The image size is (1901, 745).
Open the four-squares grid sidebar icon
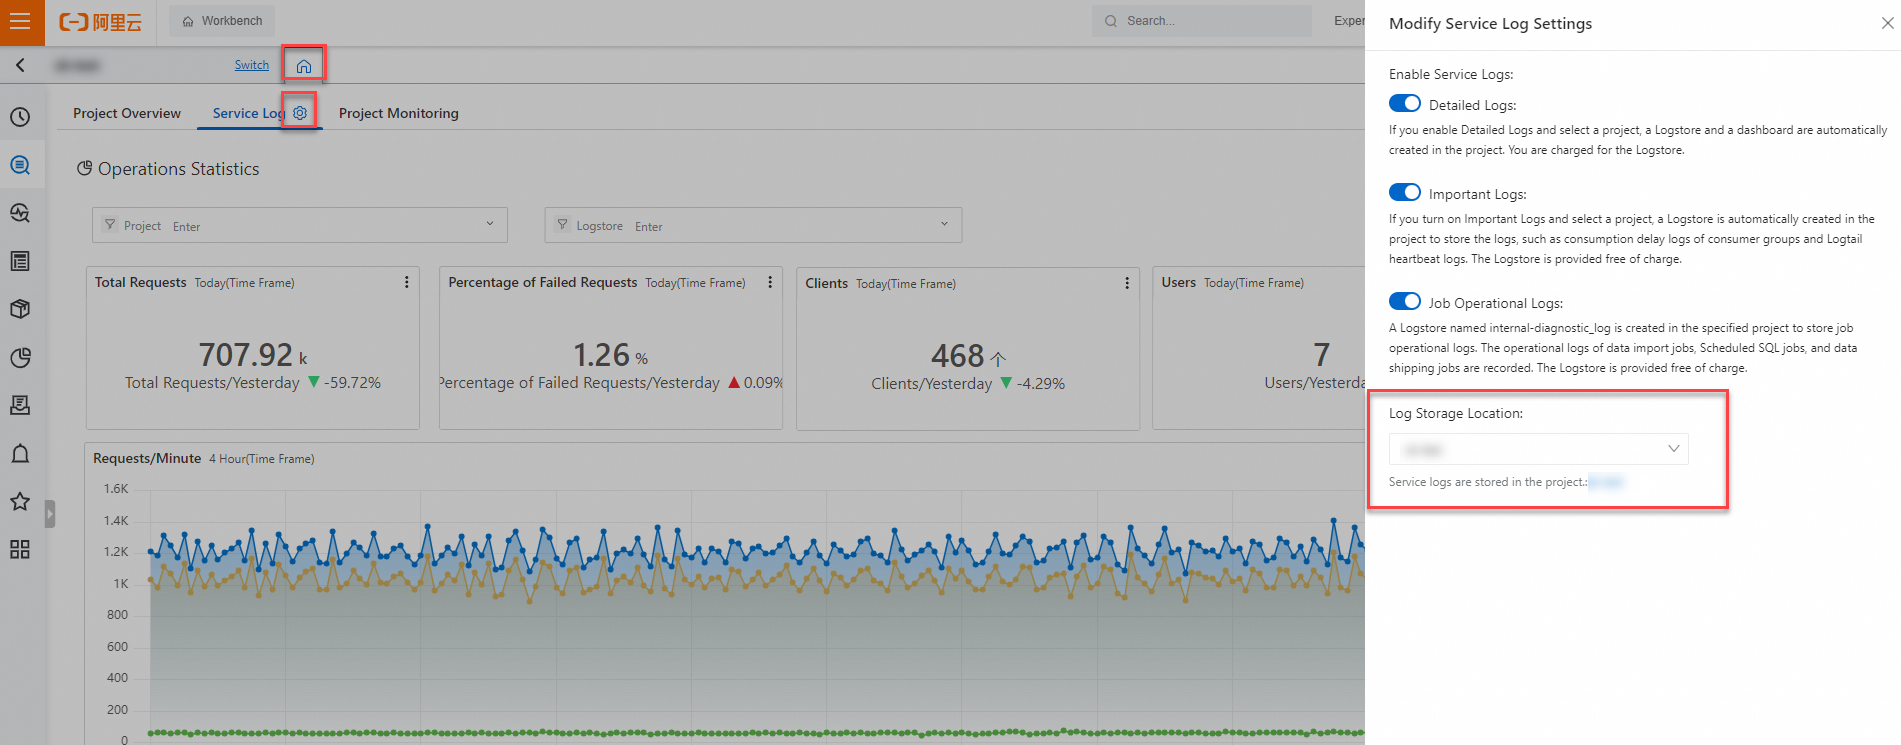[x=20, y=549]
